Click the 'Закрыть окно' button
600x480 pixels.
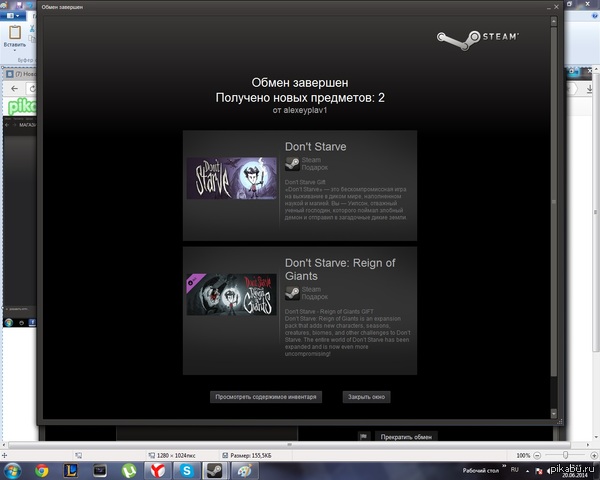pos(366,397)
